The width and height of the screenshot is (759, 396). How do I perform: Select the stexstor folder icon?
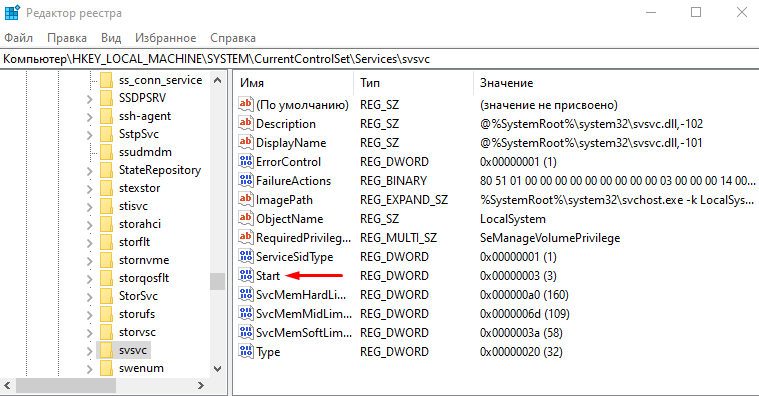click(106, 188)
